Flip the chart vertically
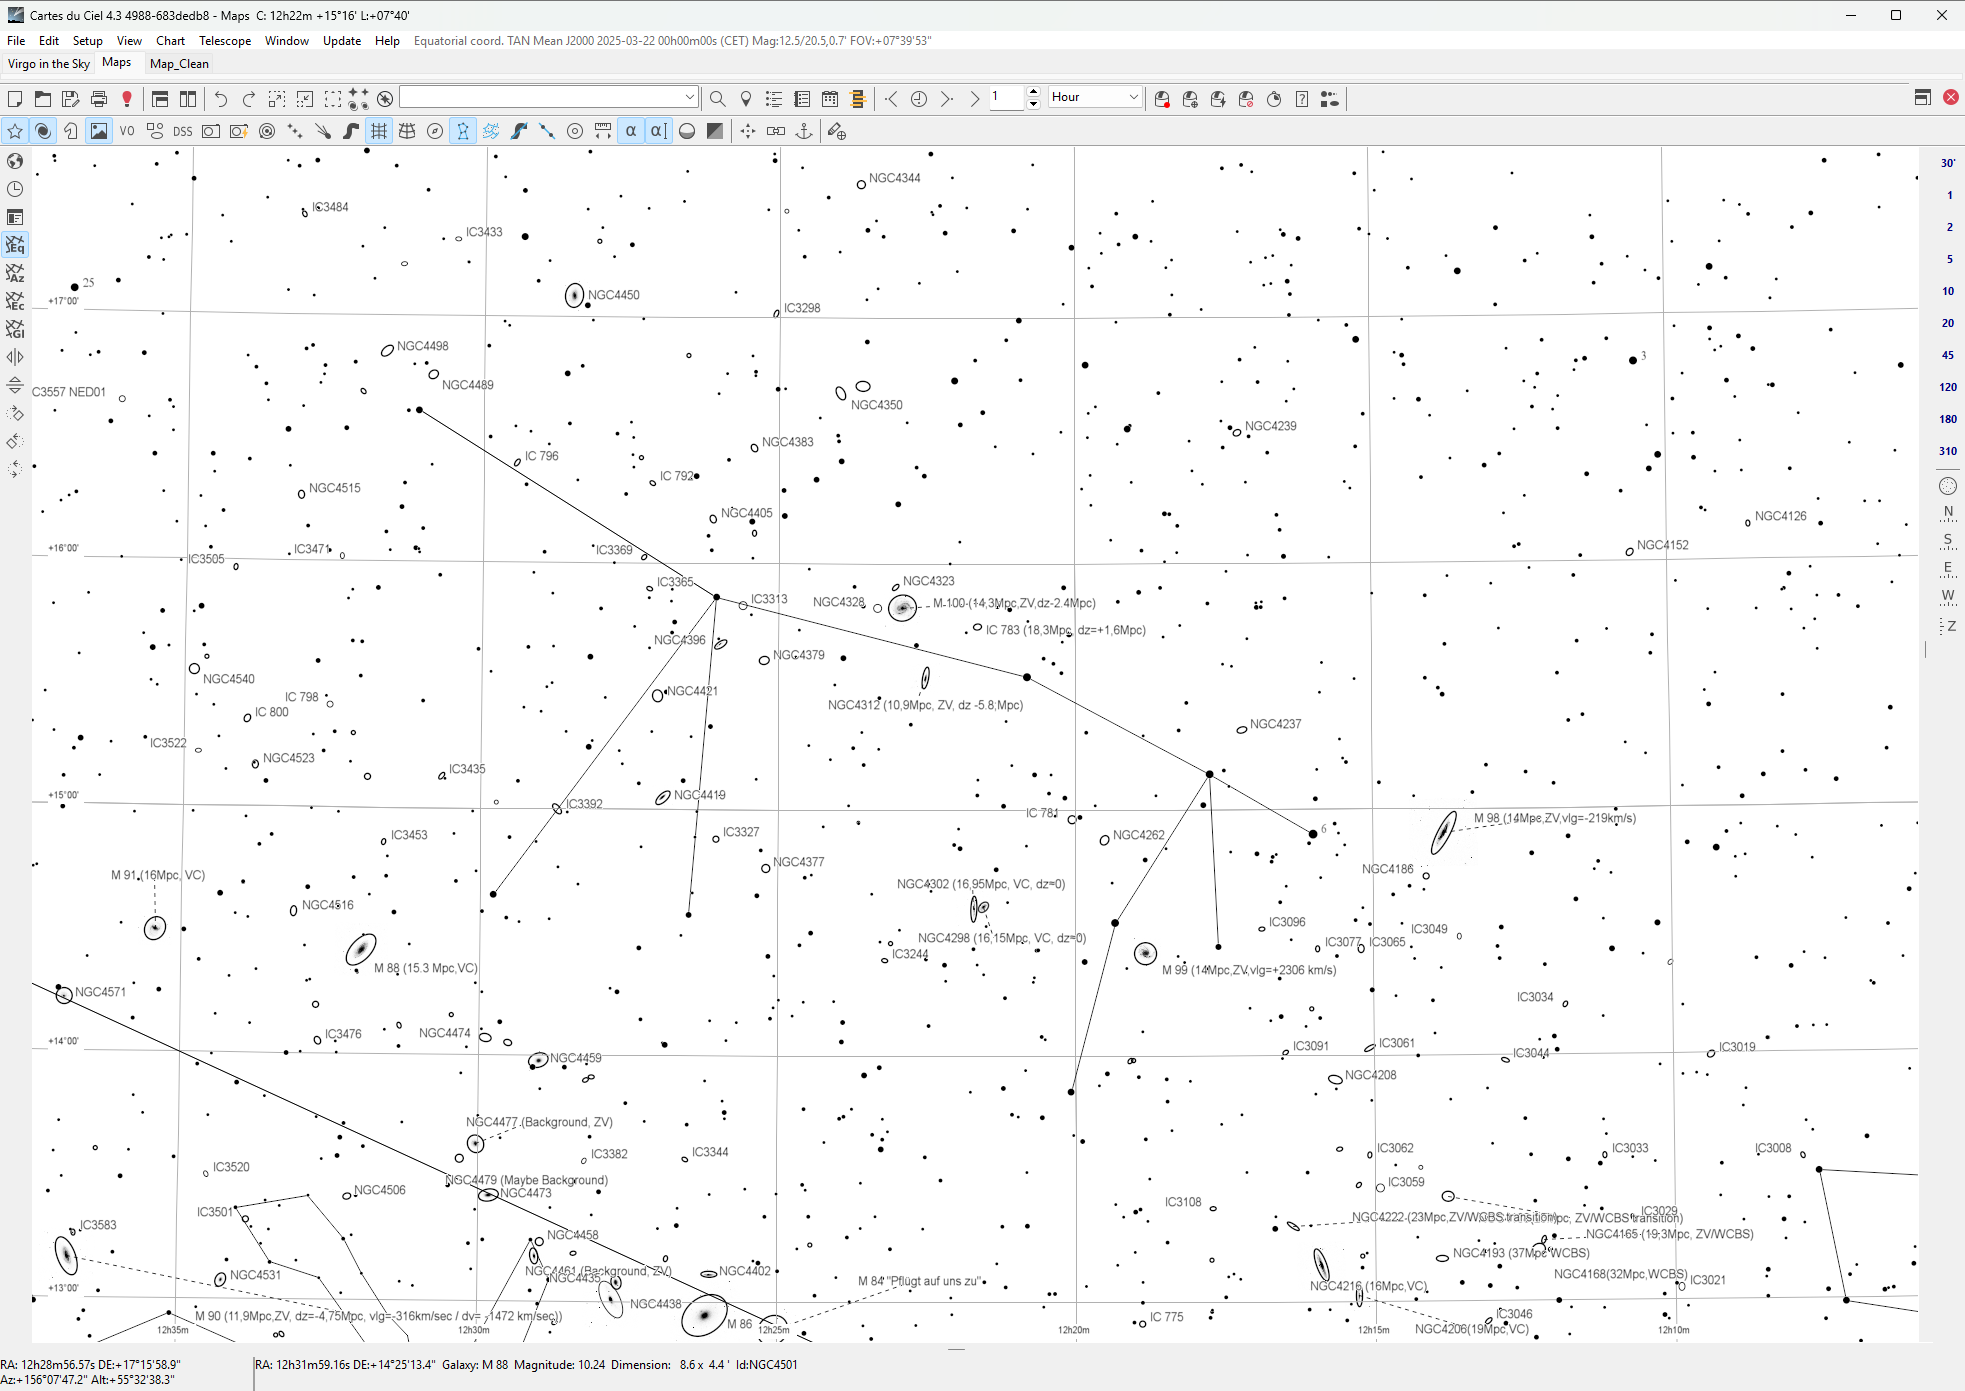 (x=15, y=385)
